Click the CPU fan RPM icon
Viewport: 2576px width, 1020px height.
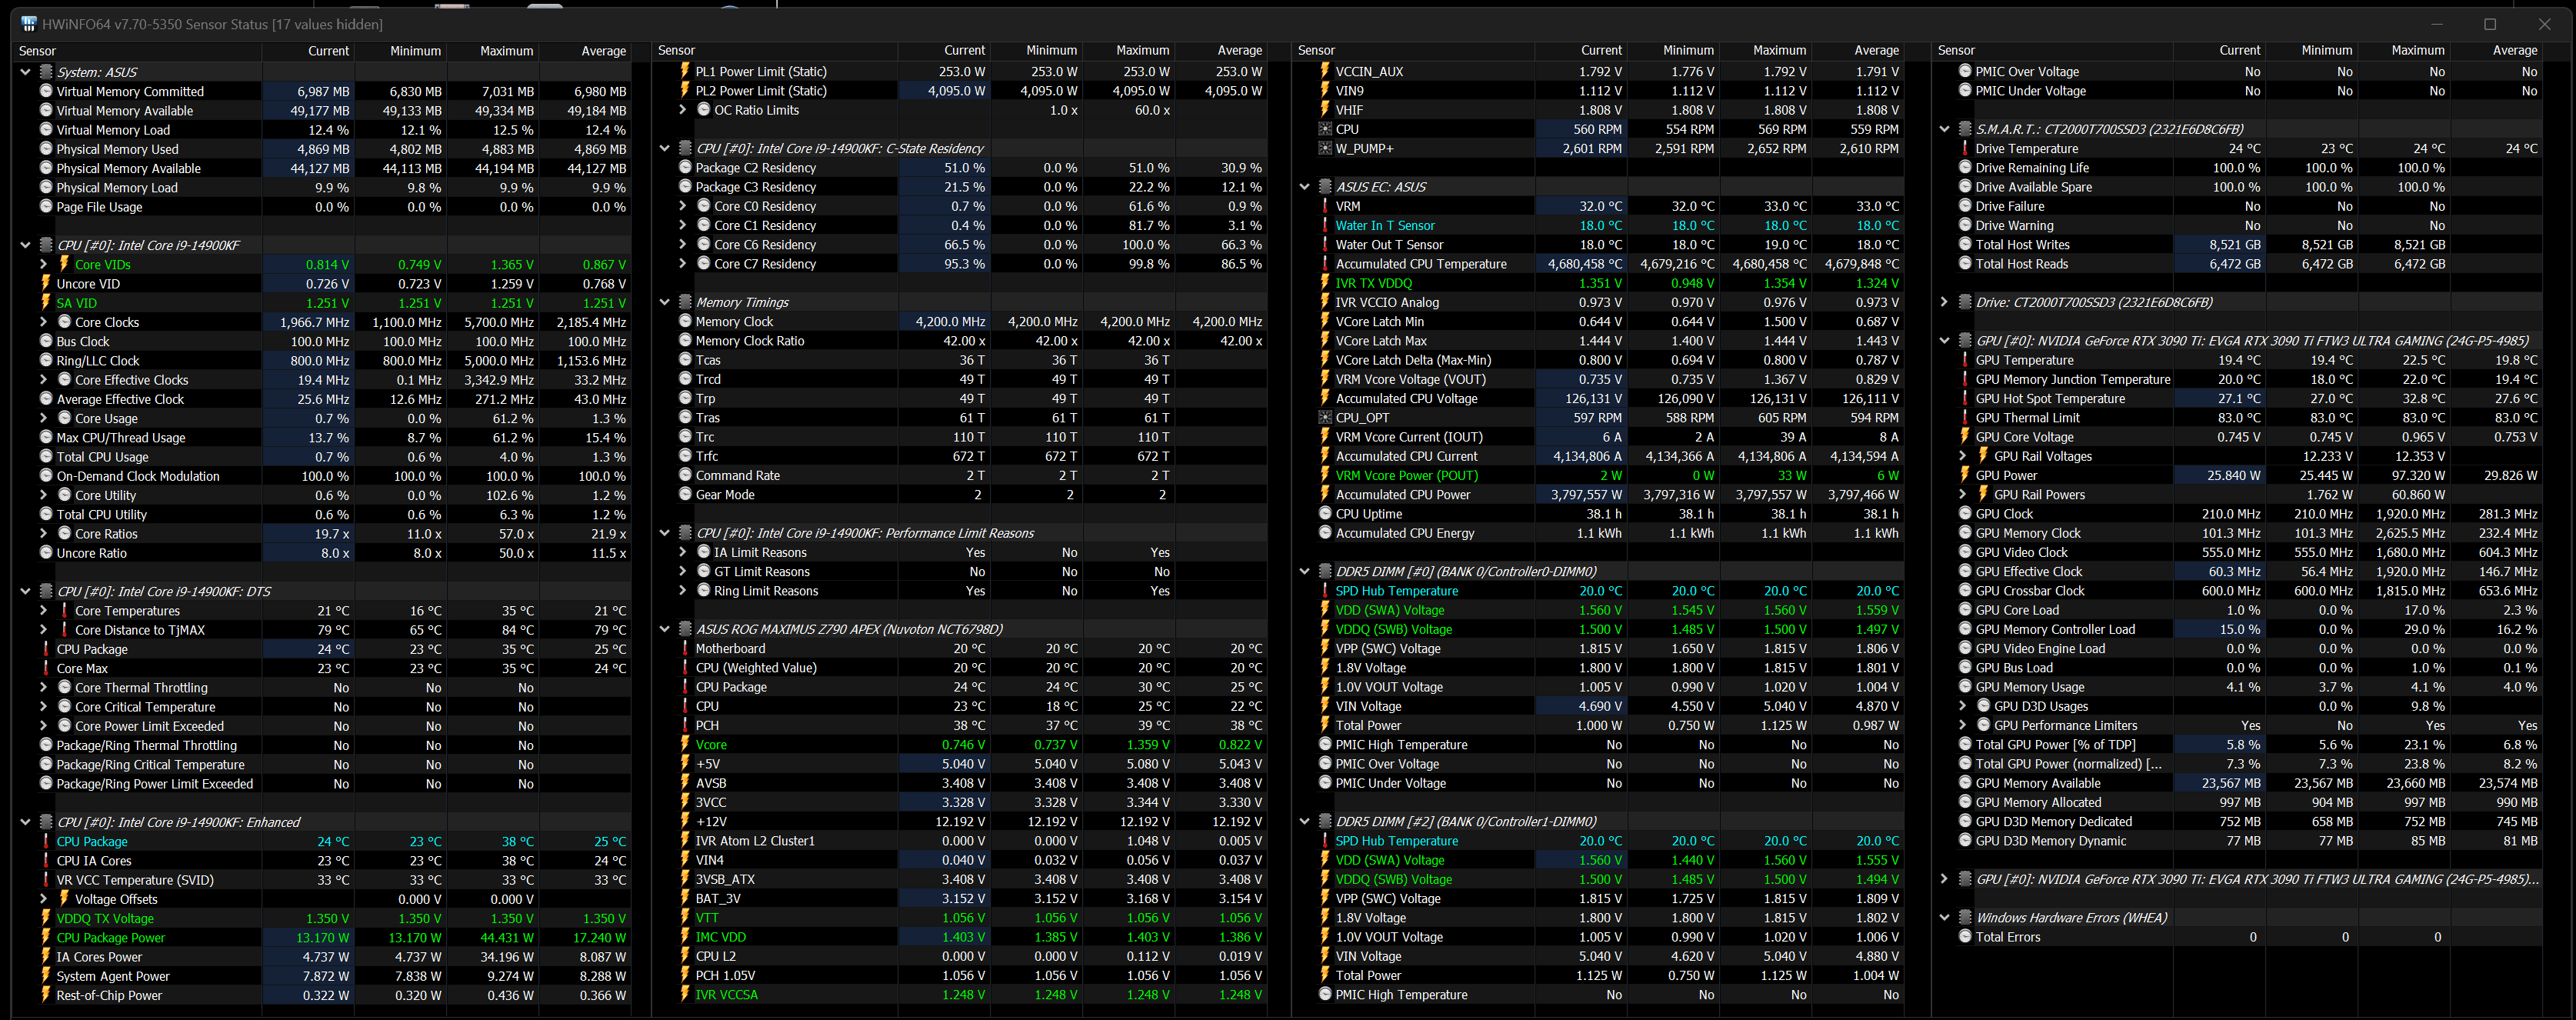[1325, 129]
